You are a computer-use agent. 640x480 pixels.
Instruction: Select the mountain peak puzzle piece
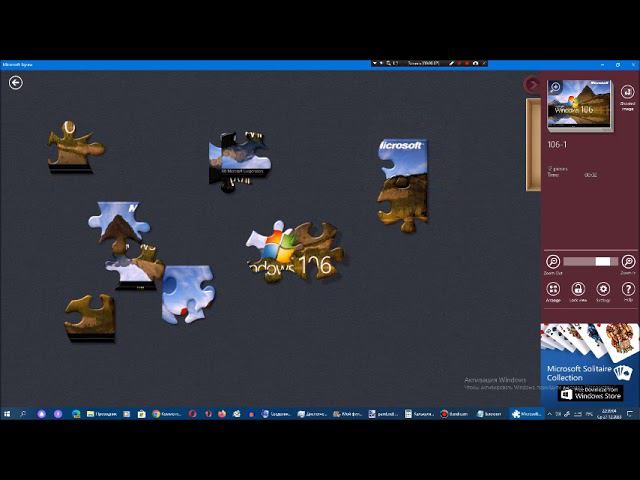[118, 227]
